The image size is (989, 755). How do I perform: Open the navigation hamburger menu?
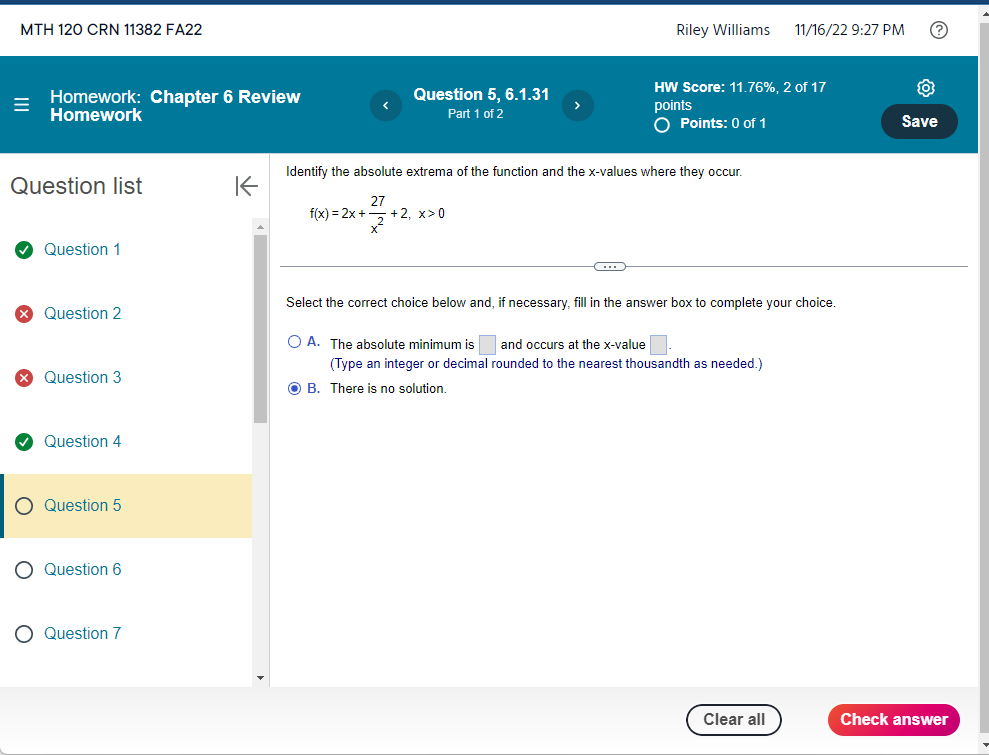(22, 104)
